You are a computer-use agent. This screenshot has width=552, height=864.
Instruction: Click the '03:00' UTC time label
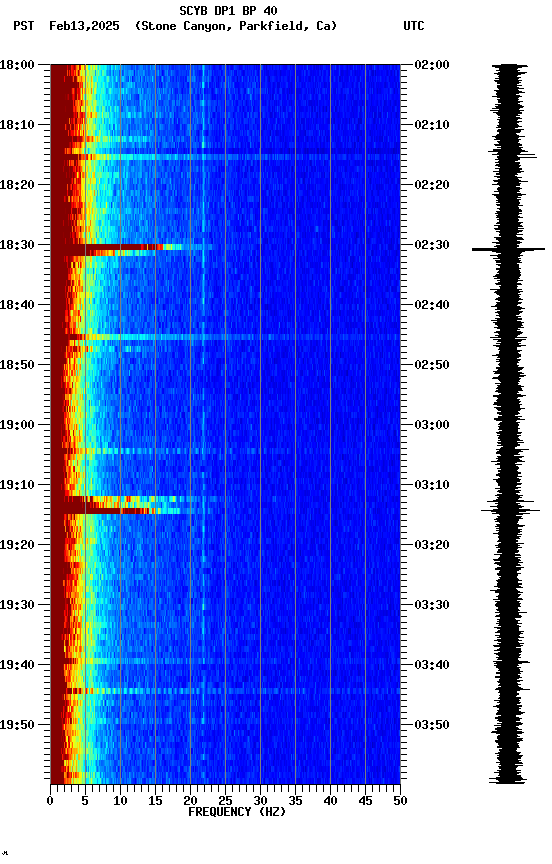click(432, 425)
